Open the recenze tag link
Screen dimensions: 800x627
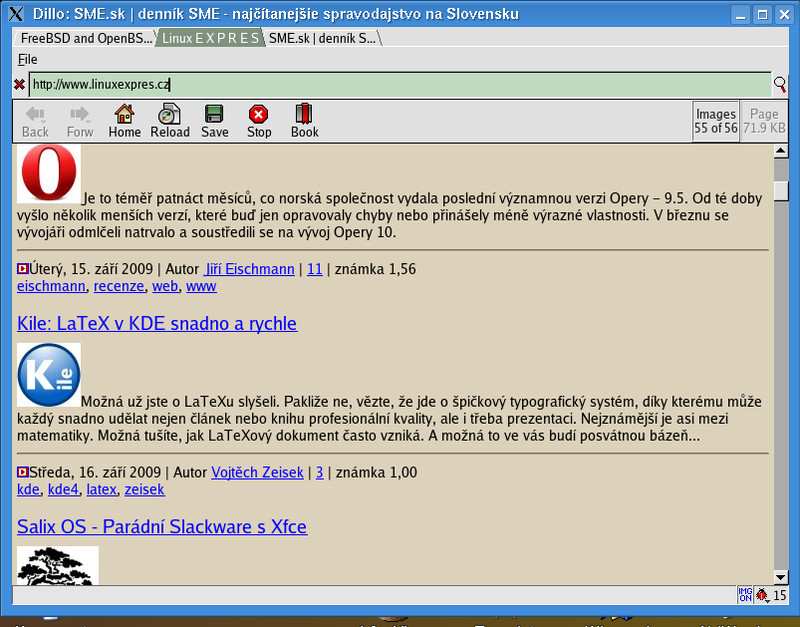click(119, 286)
